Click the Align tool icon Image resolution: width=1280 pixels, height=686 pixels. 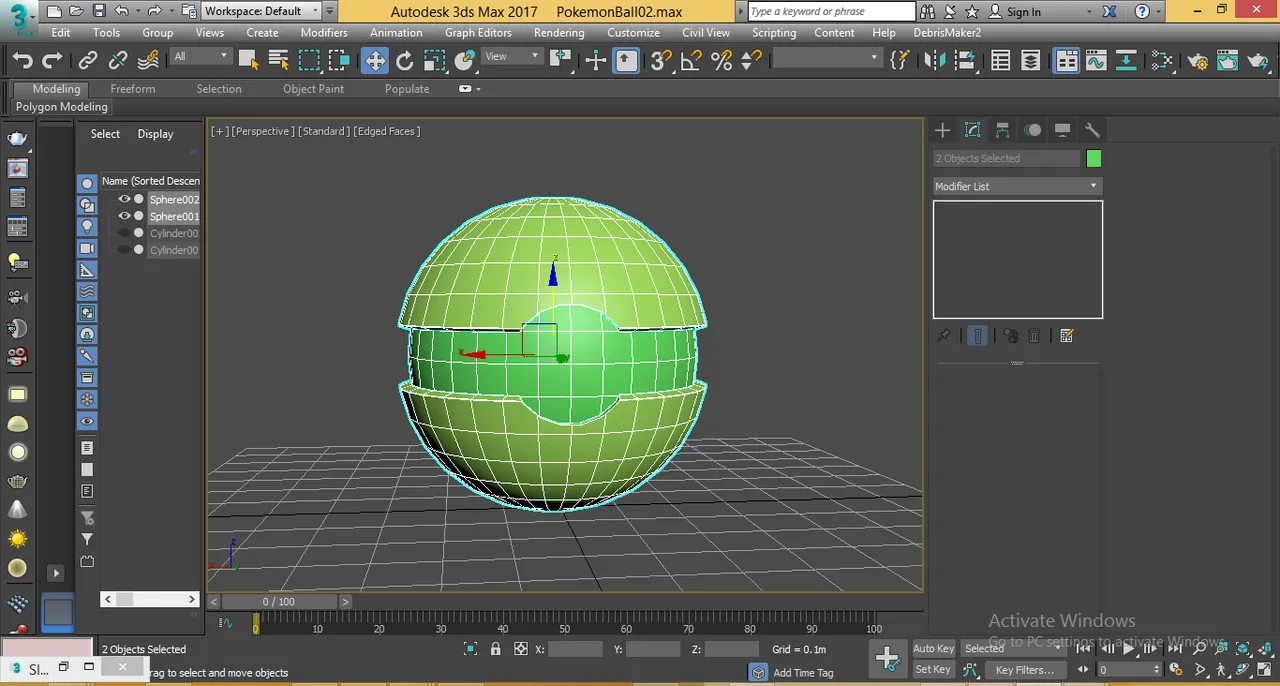pyautogui.click(x=964, y=61)
